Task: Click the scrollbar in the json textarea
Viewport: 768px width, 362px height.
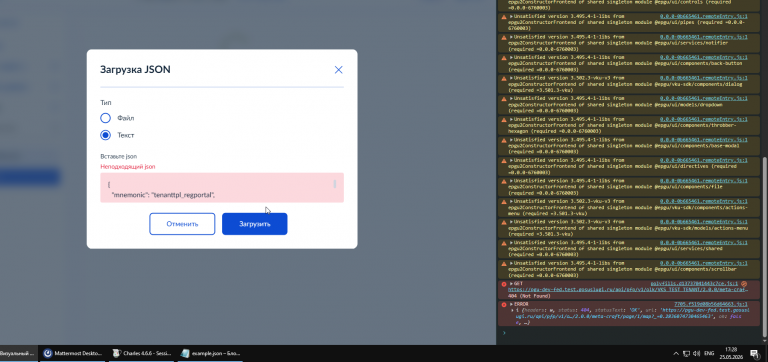Action: (335, 184)
